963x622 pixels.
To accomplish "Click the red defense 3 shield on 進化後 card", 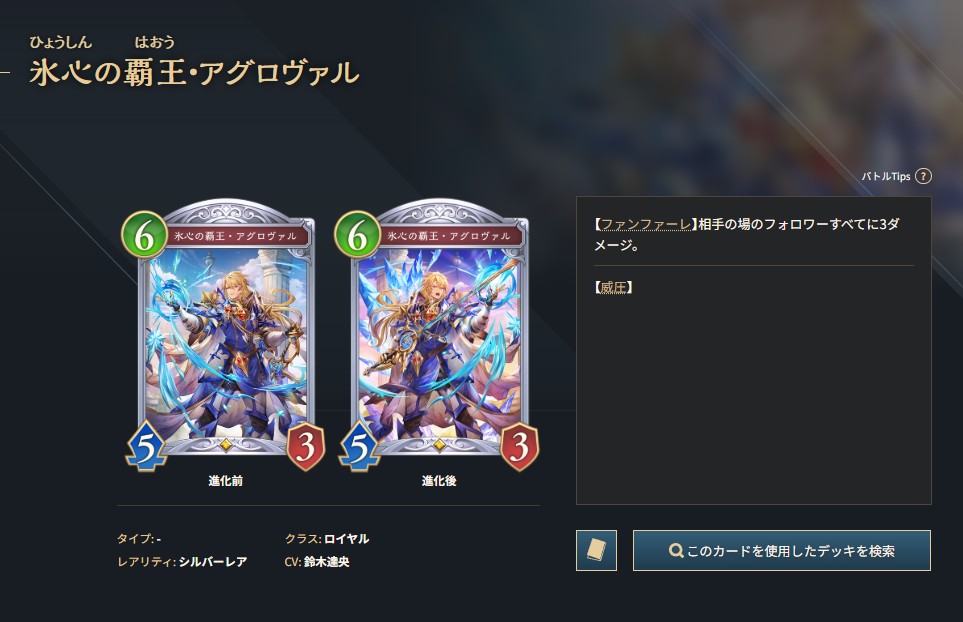I will (519, 446).
